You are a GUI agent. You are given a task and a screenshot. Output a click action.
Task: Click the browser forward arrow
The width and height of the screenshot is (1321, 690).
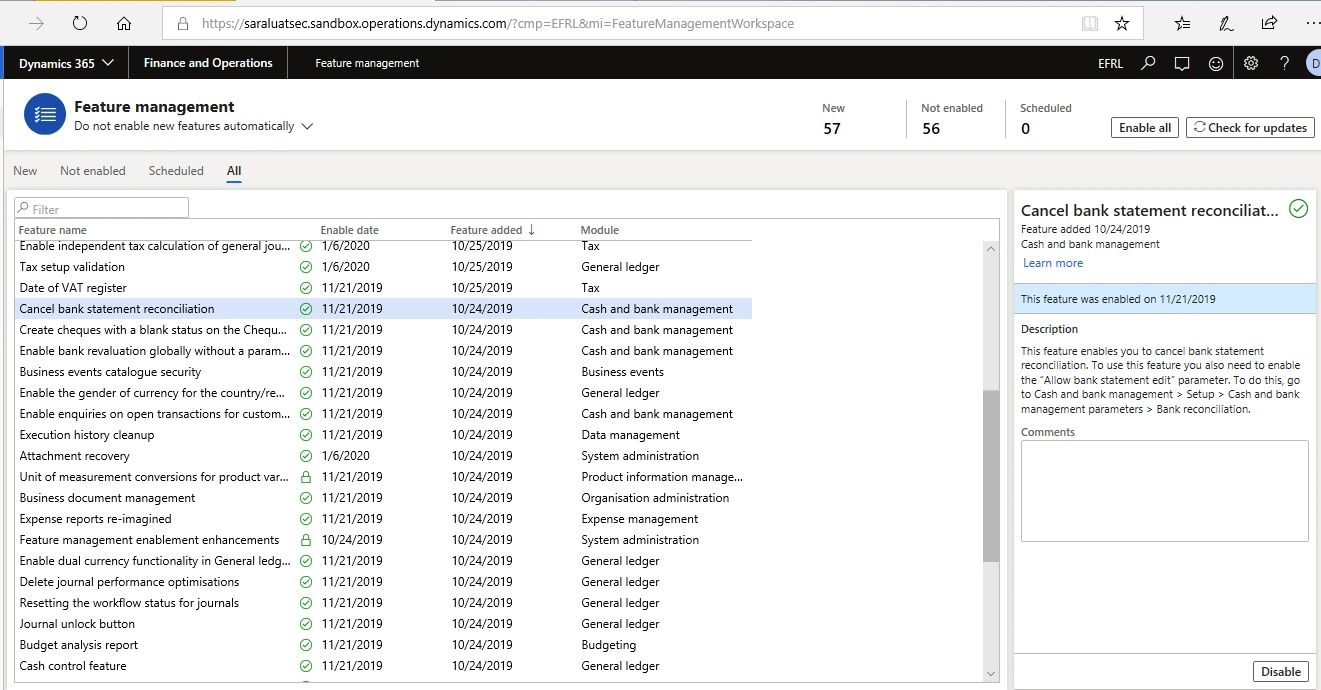pyautogui.click(x=37, y=23)
